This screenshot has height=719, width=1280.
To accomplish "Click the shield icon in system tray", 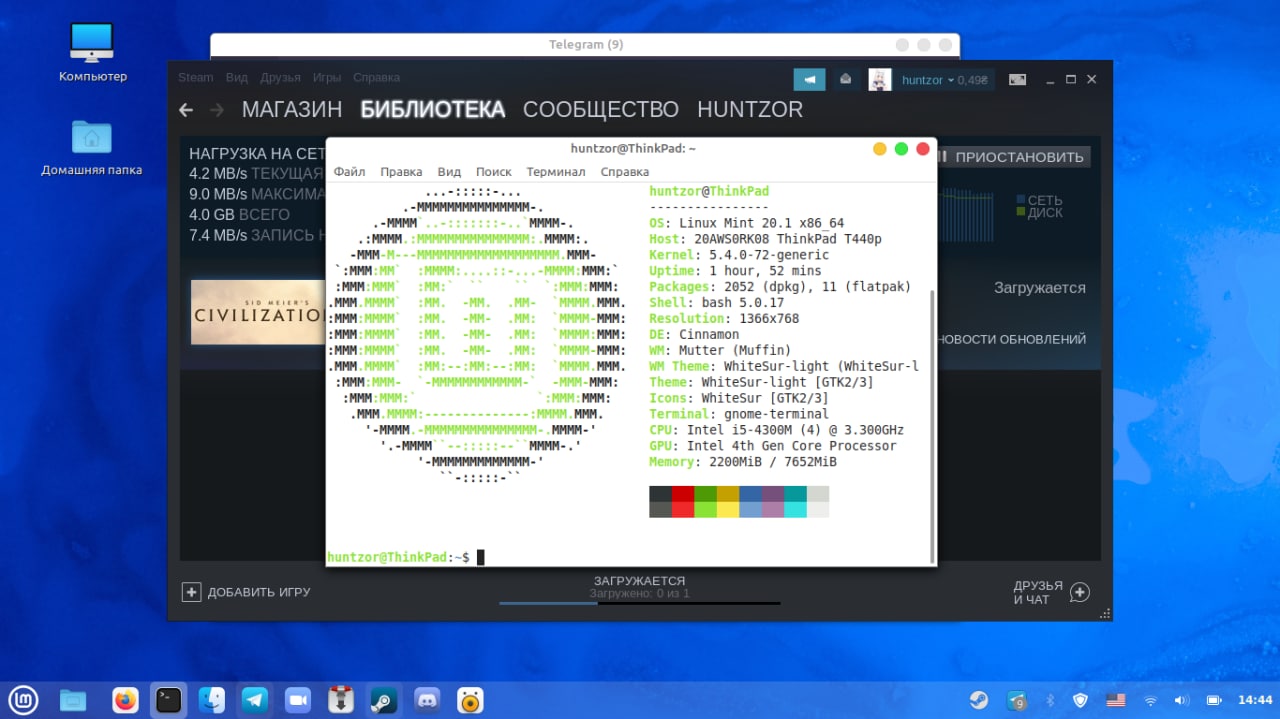I will click(1081, 700).
